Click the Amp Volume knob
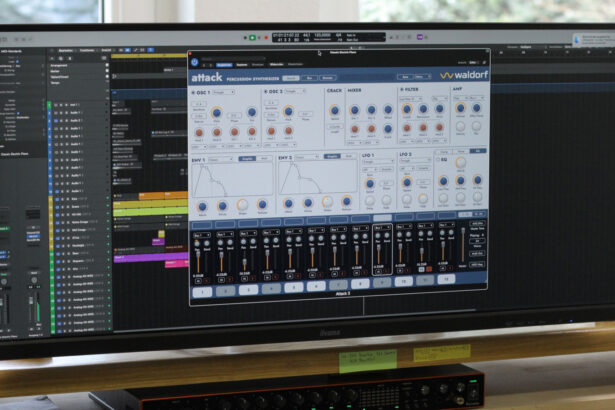The width and height of the screenshot is (615, 410). tap(460, 108)
